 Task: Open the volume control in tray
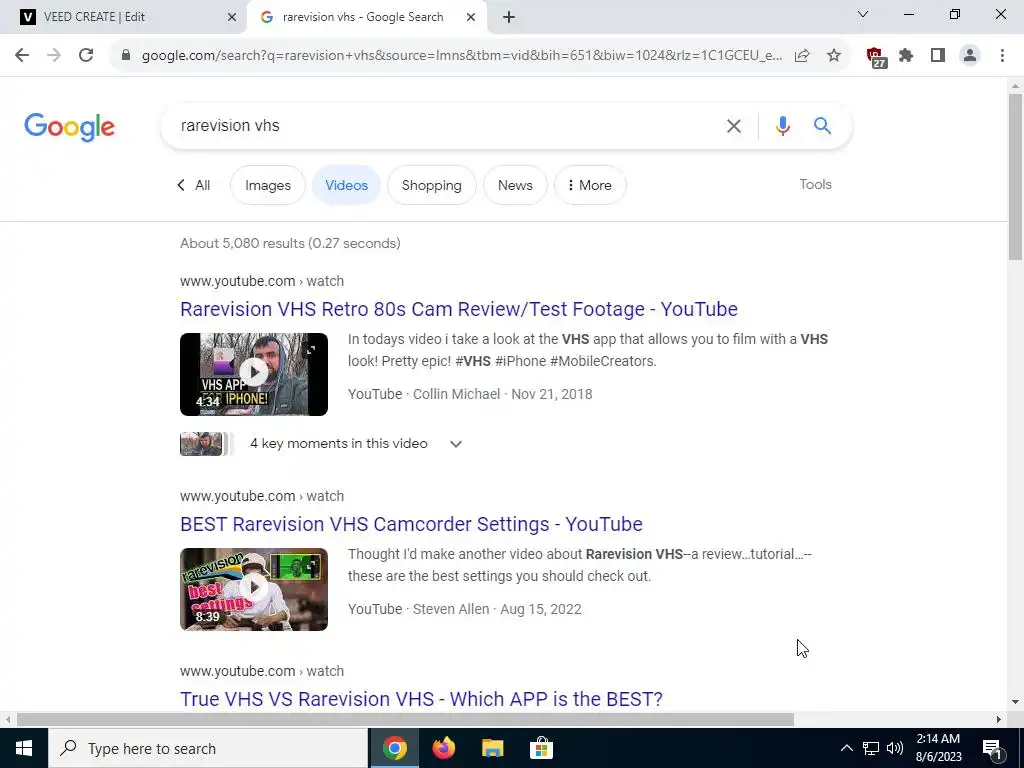tap(895, 748)
